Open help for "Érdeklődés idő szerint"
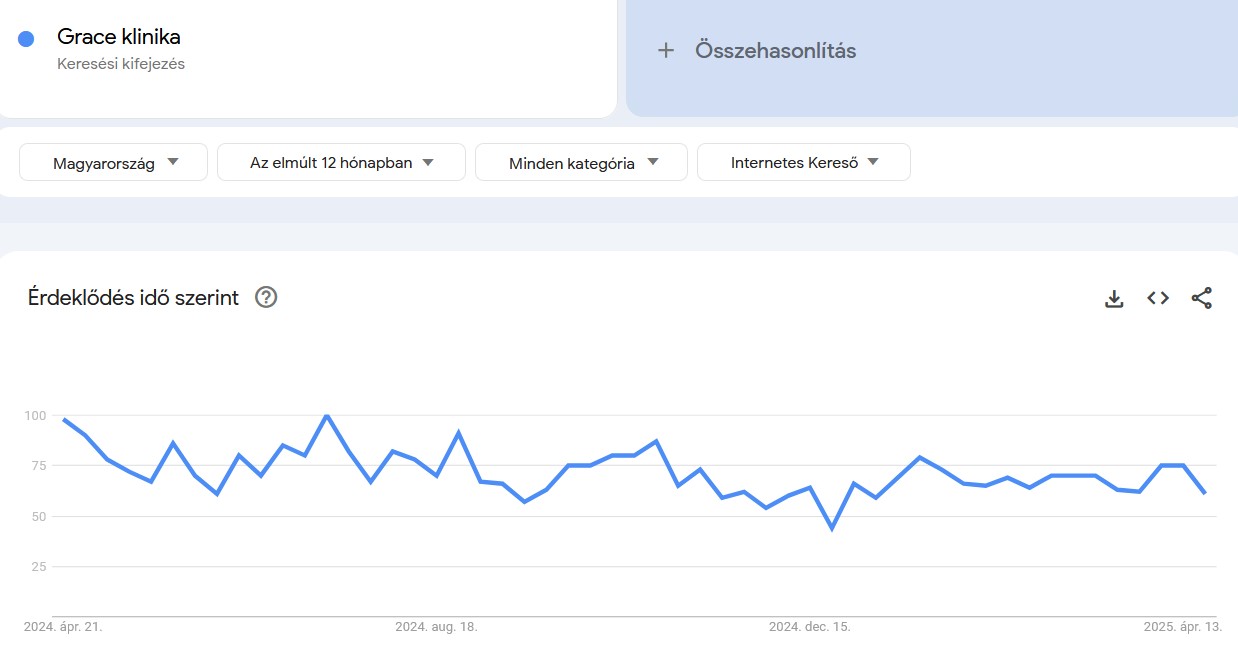This screenshot has width=1238, height=668. (x=265, y=297)
